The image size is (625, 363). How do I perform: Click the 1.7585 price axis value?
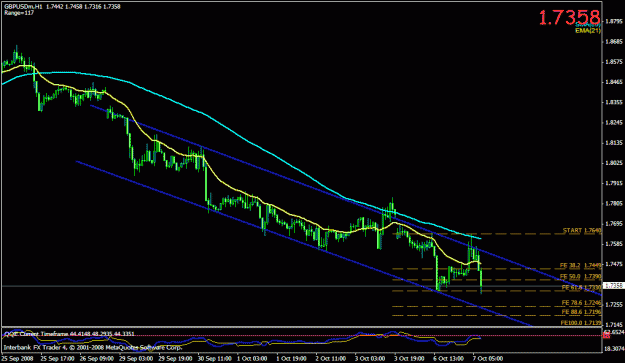[614, 244]
